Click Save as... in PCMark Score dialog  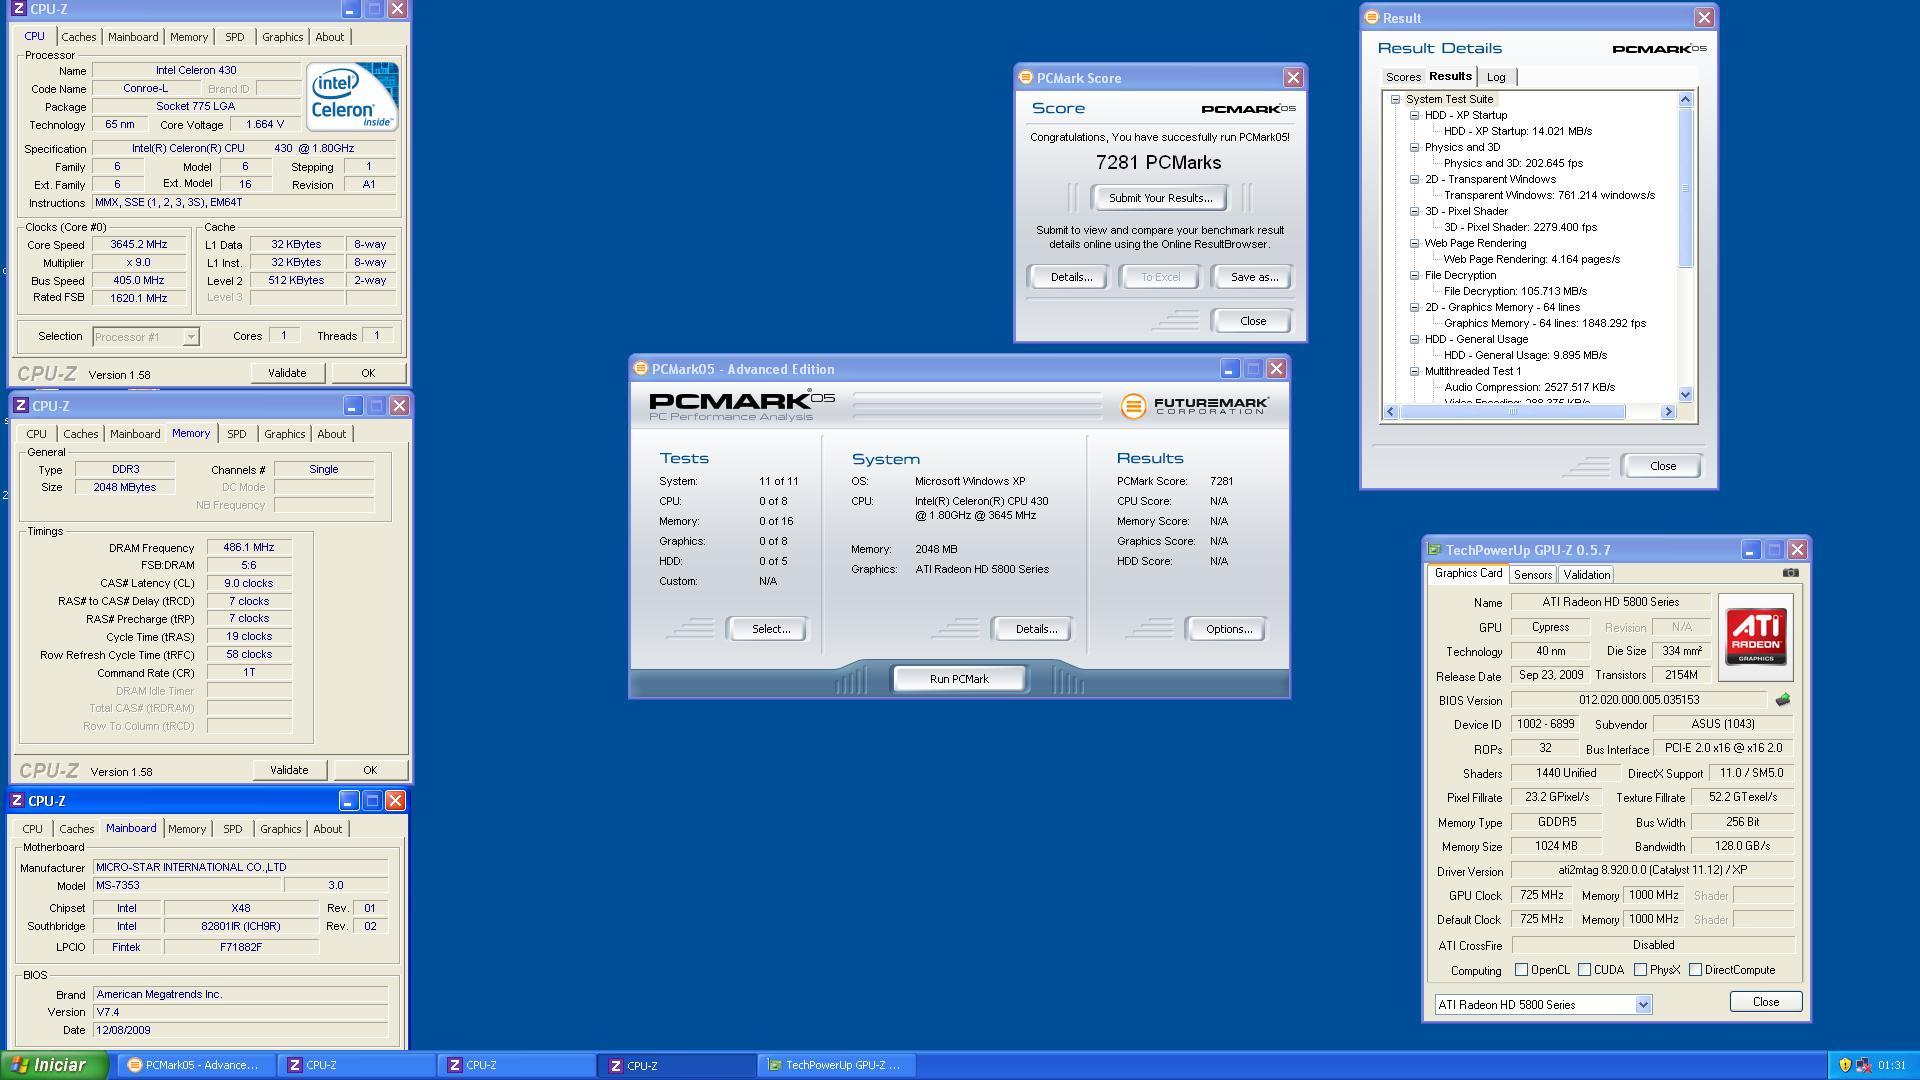pos(1253,277)
